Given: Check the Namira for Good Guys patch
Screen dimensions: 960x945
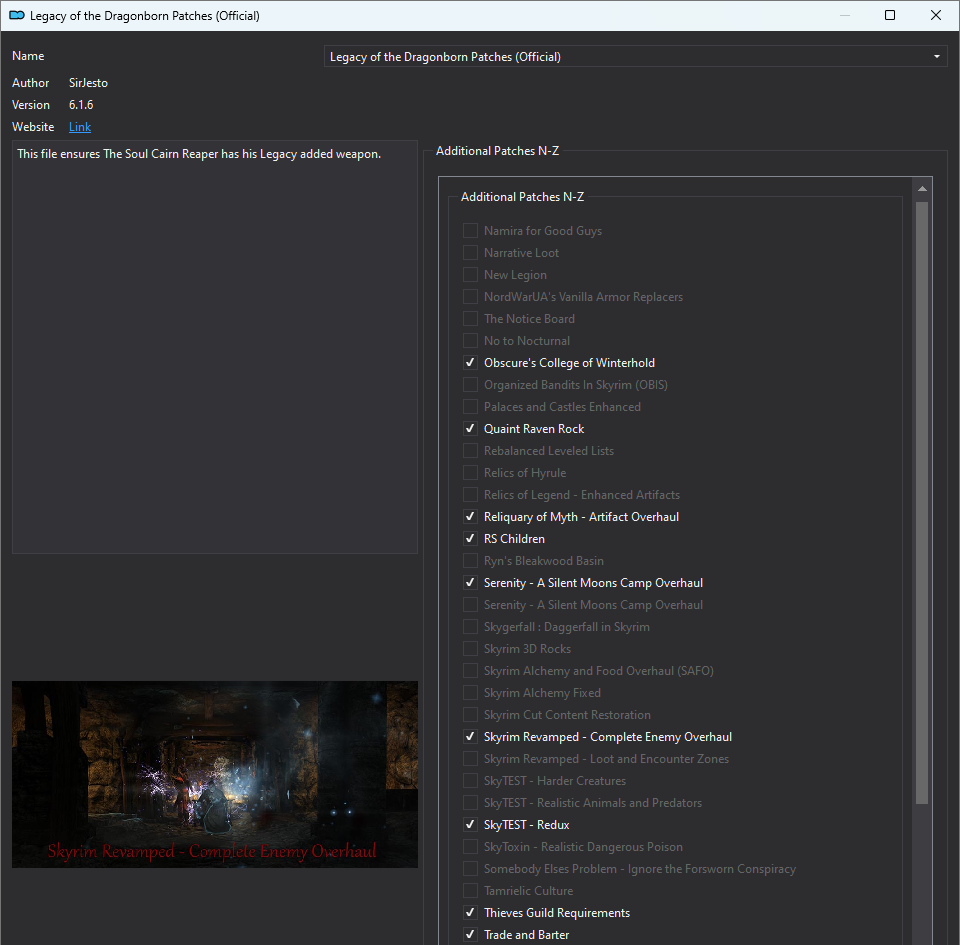Looking at the screenshot, I should [470, 231].
